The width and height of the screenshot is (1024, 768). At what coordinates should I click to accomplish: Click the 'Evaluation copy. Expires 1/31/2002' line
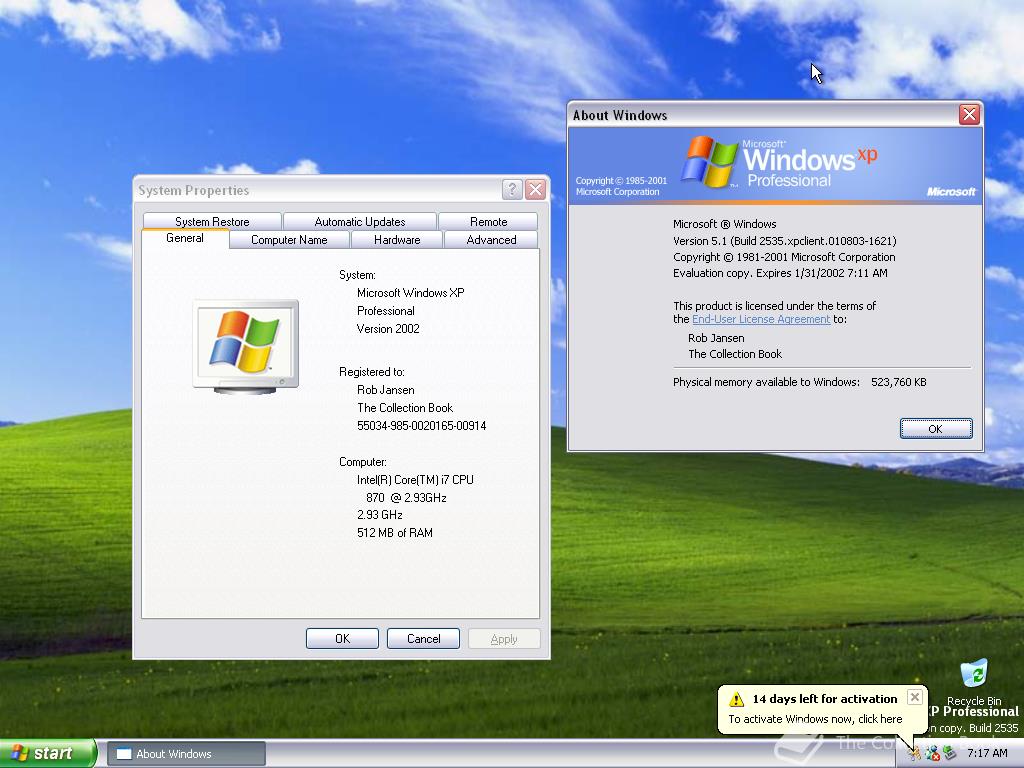780,273
